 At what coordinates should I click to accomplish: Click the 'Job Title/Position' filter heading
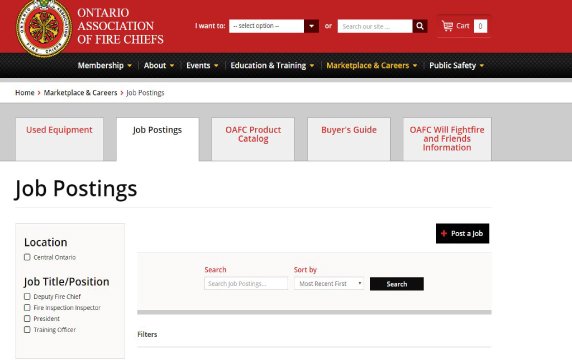(x=67, y=282)
